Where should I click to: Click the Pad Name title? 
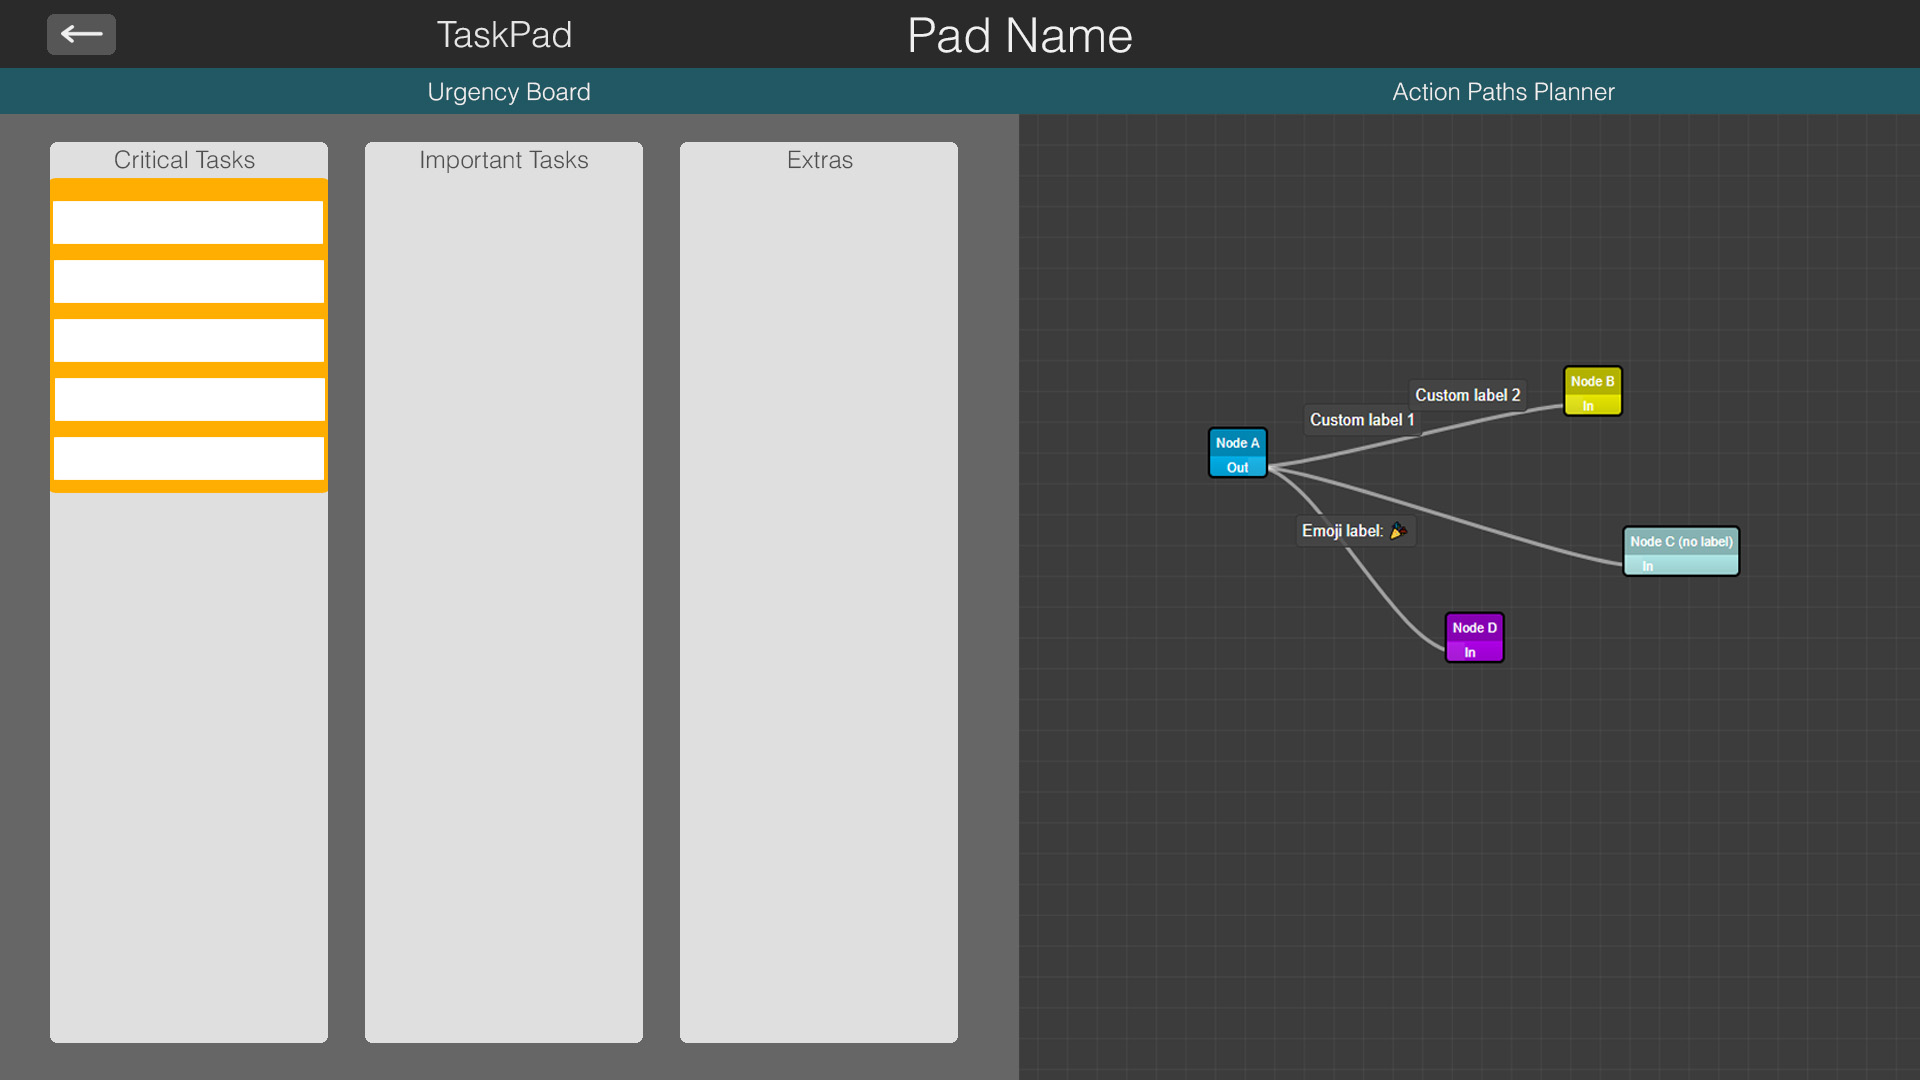pos(1019,36)
